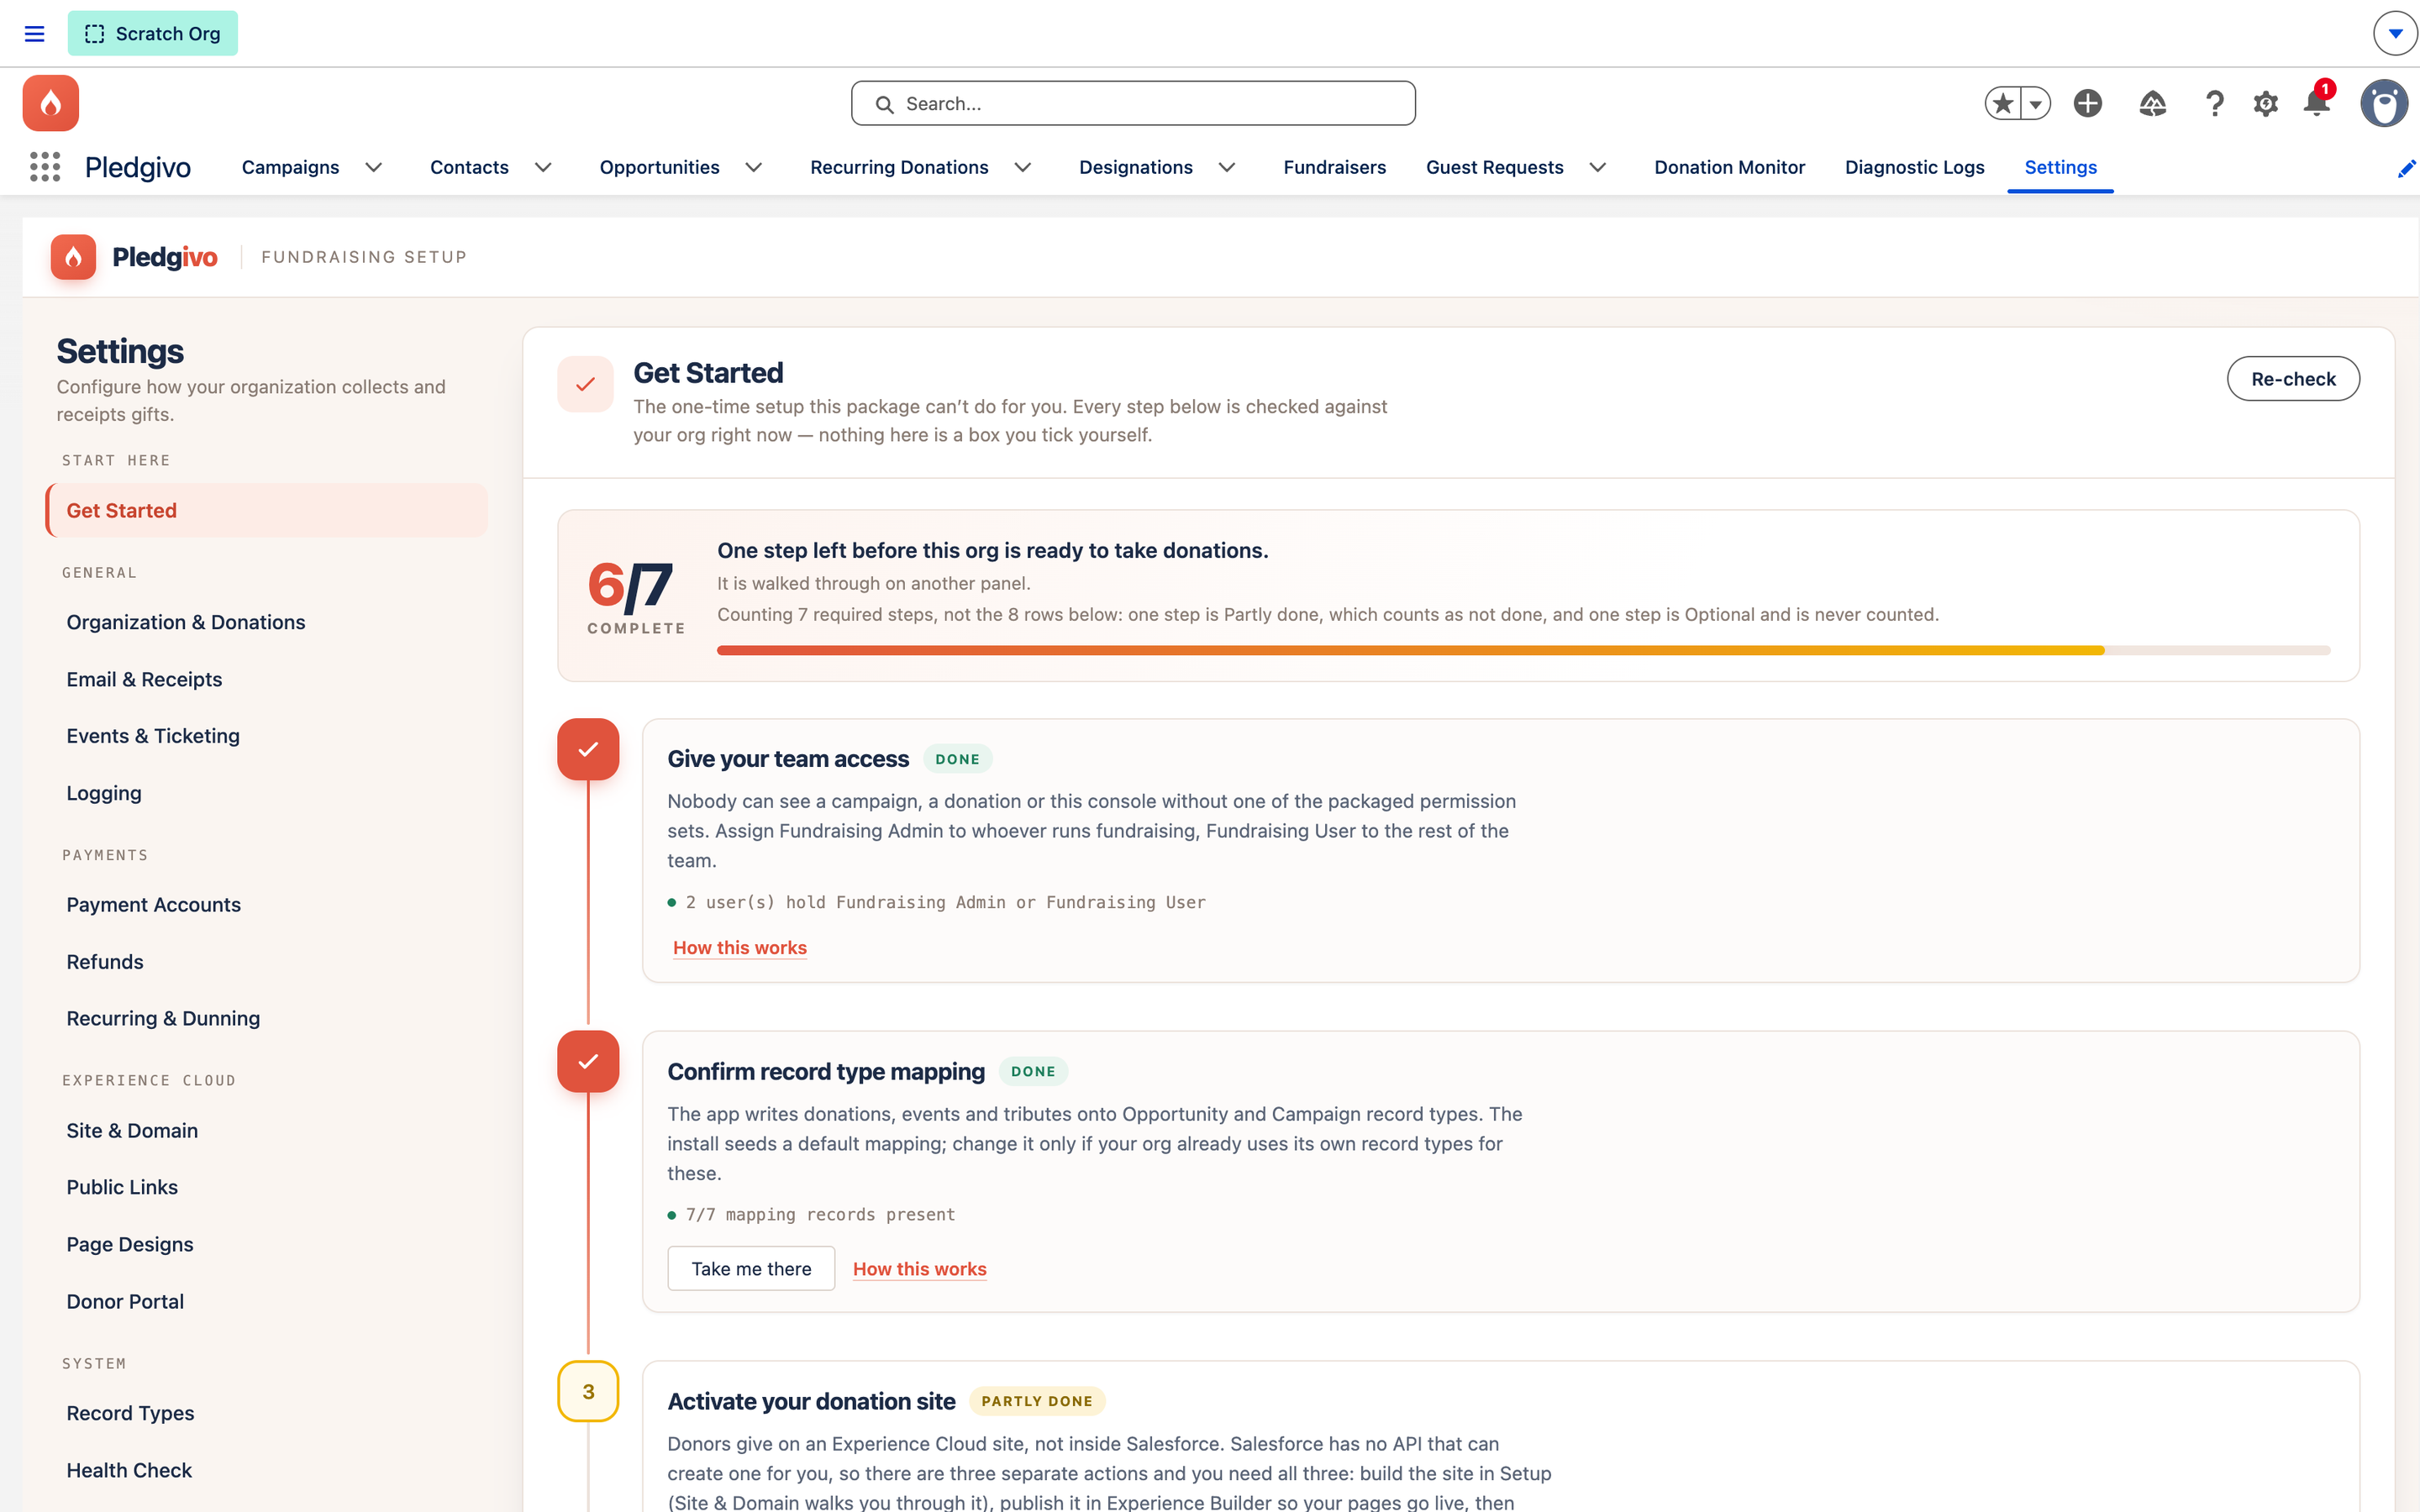Screen dimensions: 2420x1512
Task: Select the Settings navigation tab
Action: click(2061, 167)
